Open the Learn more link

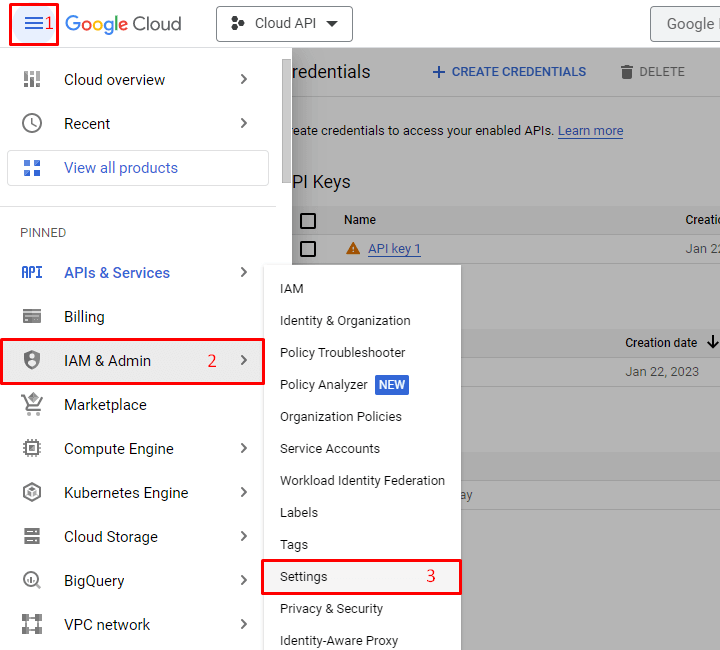[591, 131]
